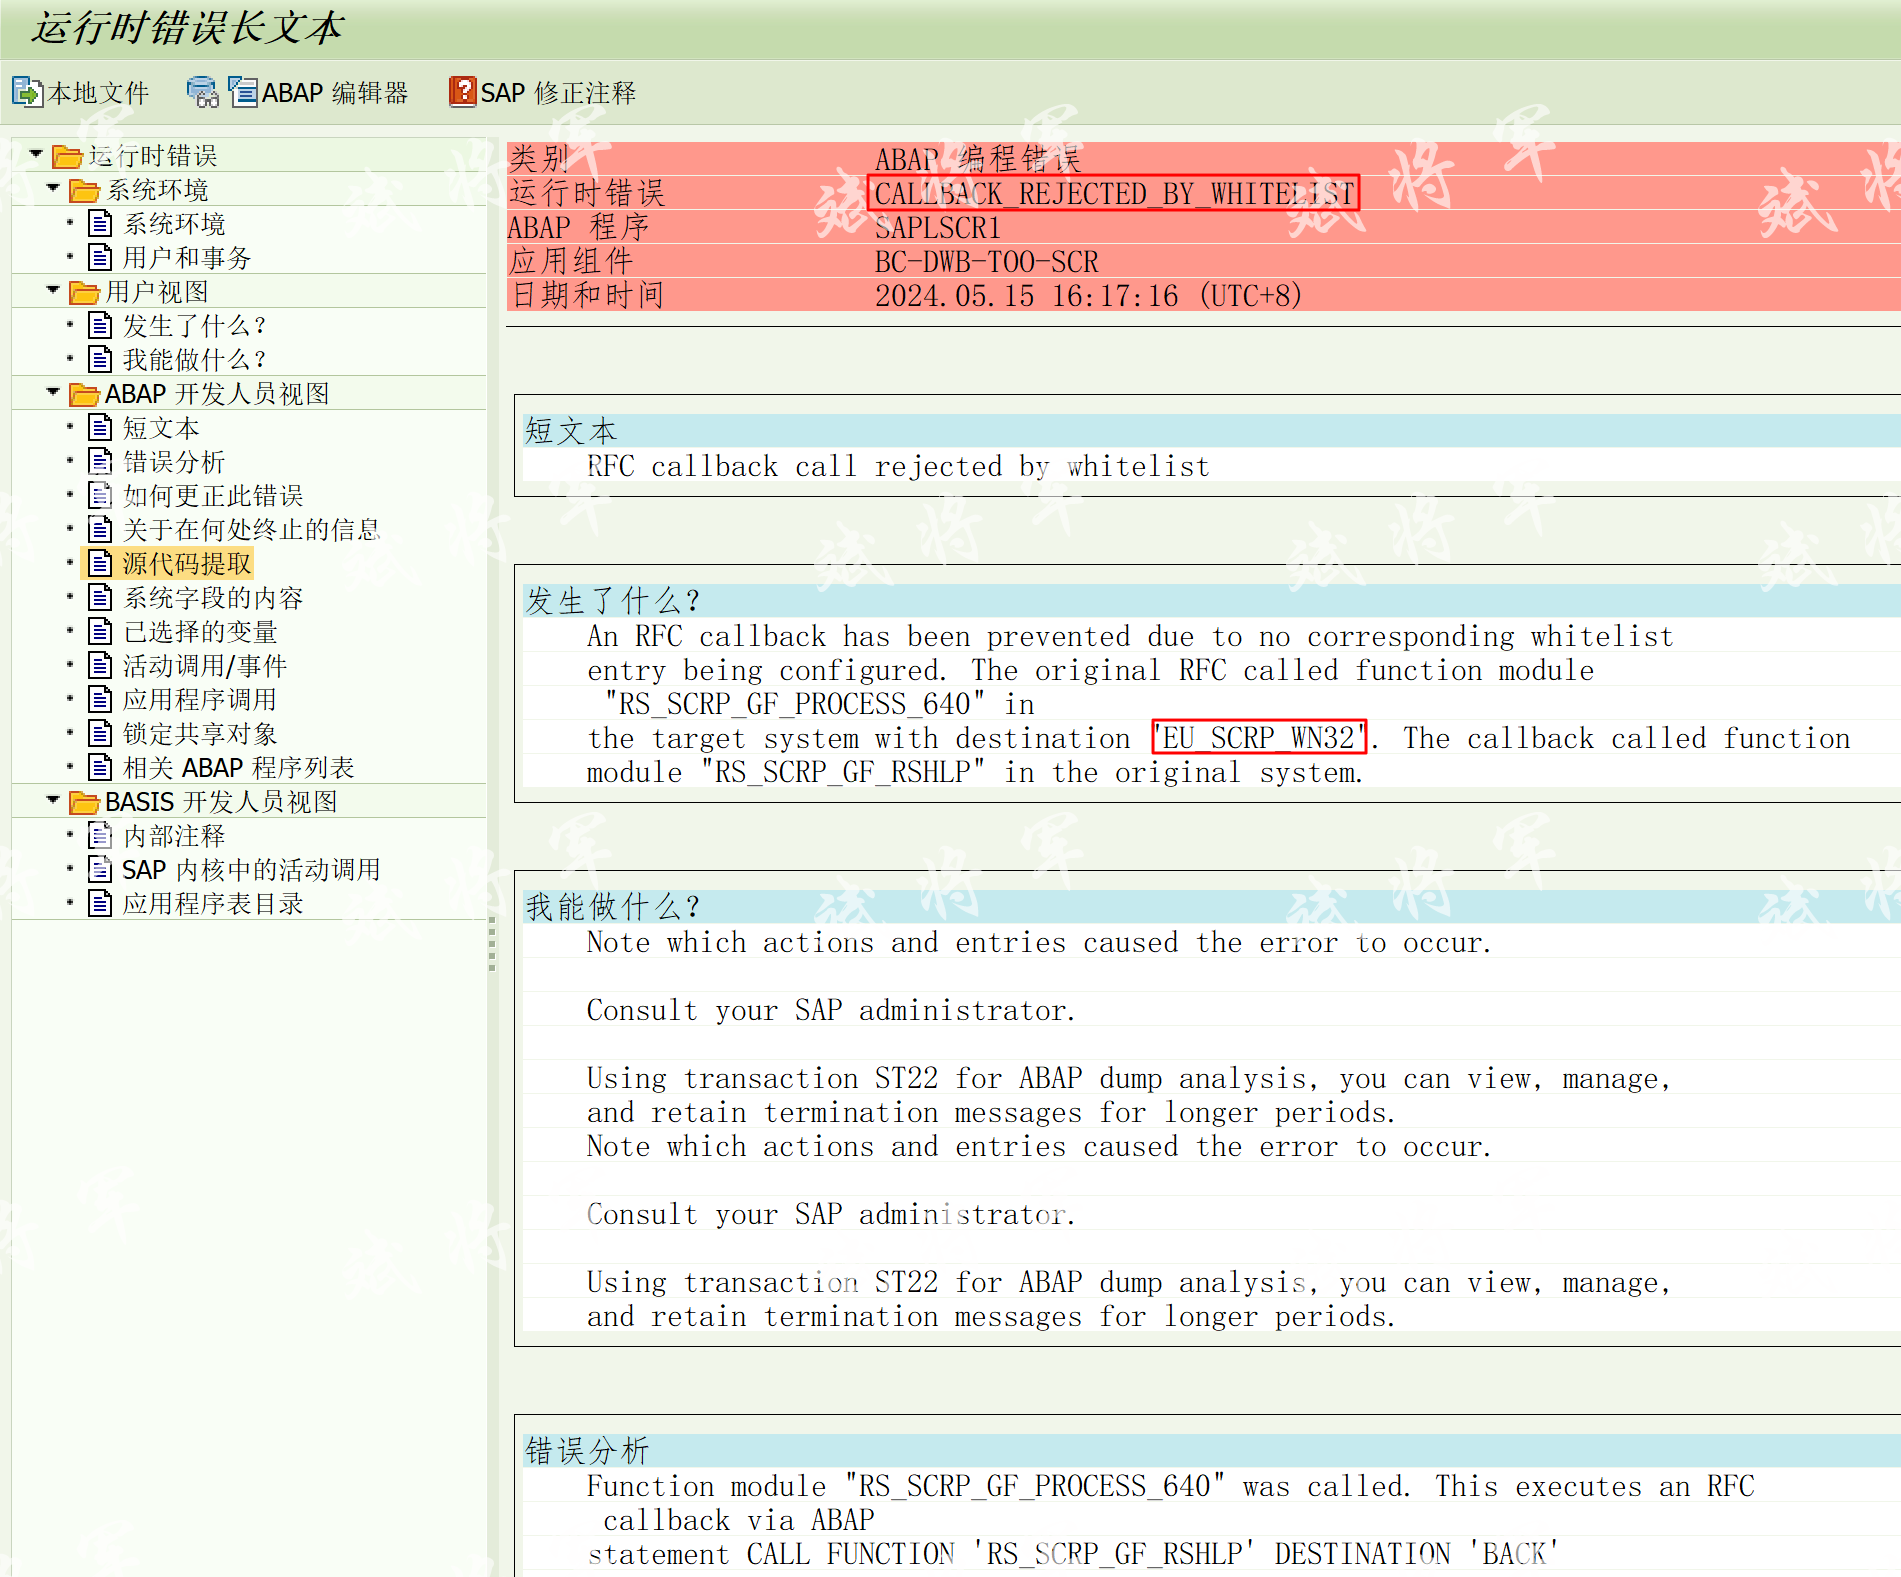
Task: Click the date value 2024.05.15 16:17:16
Action: pyautogui.click(x=1026, y=296)
